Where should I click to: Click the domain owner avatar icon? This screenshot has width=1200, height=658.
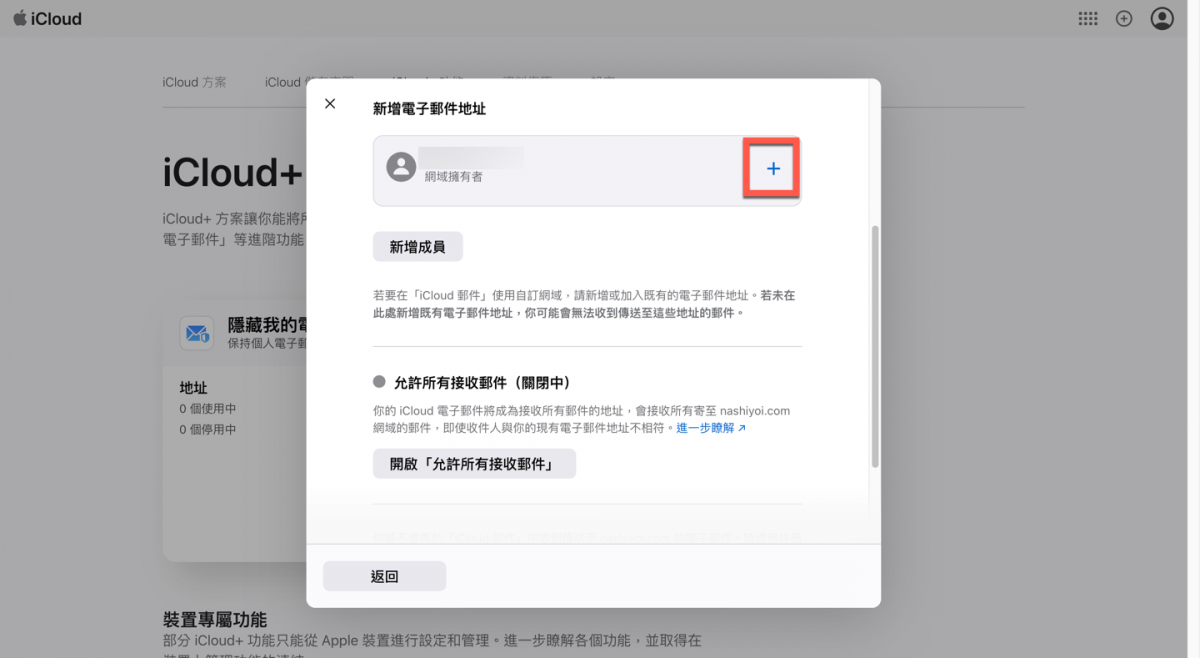pyautogui.click(x=401, y=167)
